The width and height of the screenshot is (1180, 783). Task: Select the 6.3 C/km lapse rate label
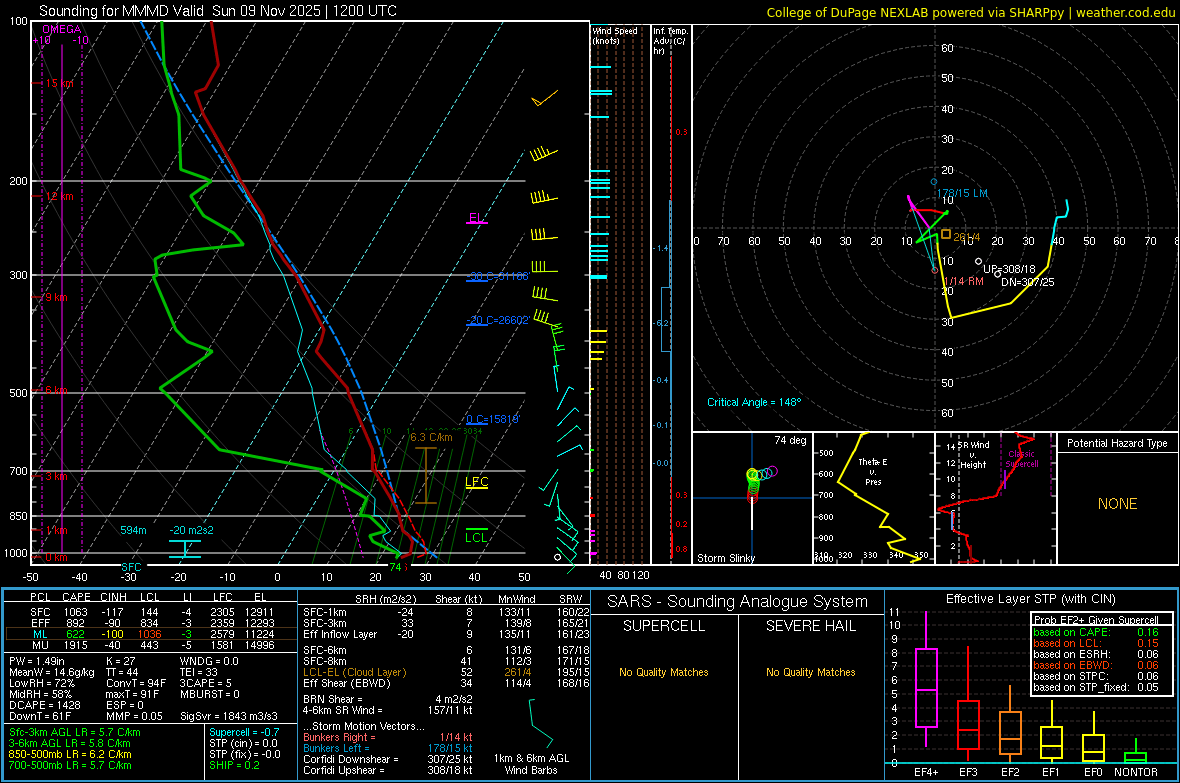[431, 437]
